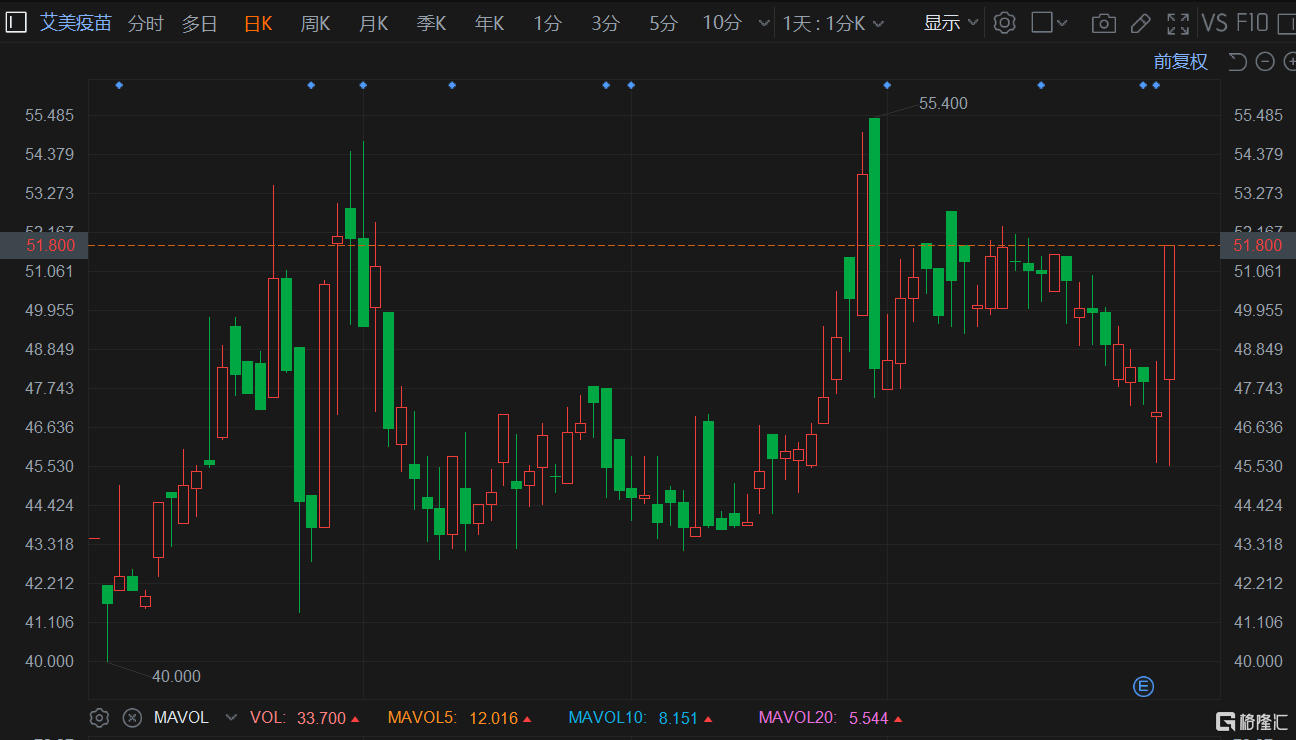Viewport: 1296px width, 740px height.
Task: Take a chart screenshot with camera icon
Action: (x=1103, y=23)
